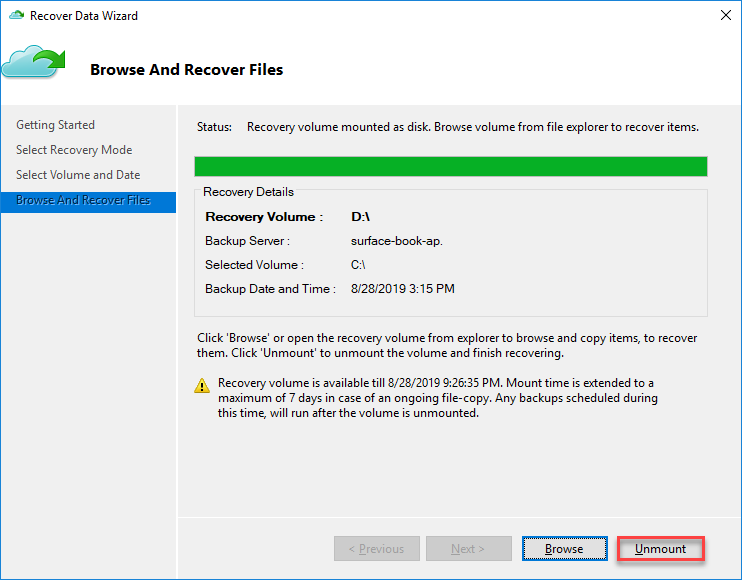Select the Getting Started step
This screenshot has height=580, width=742.
tap(55, 125)
